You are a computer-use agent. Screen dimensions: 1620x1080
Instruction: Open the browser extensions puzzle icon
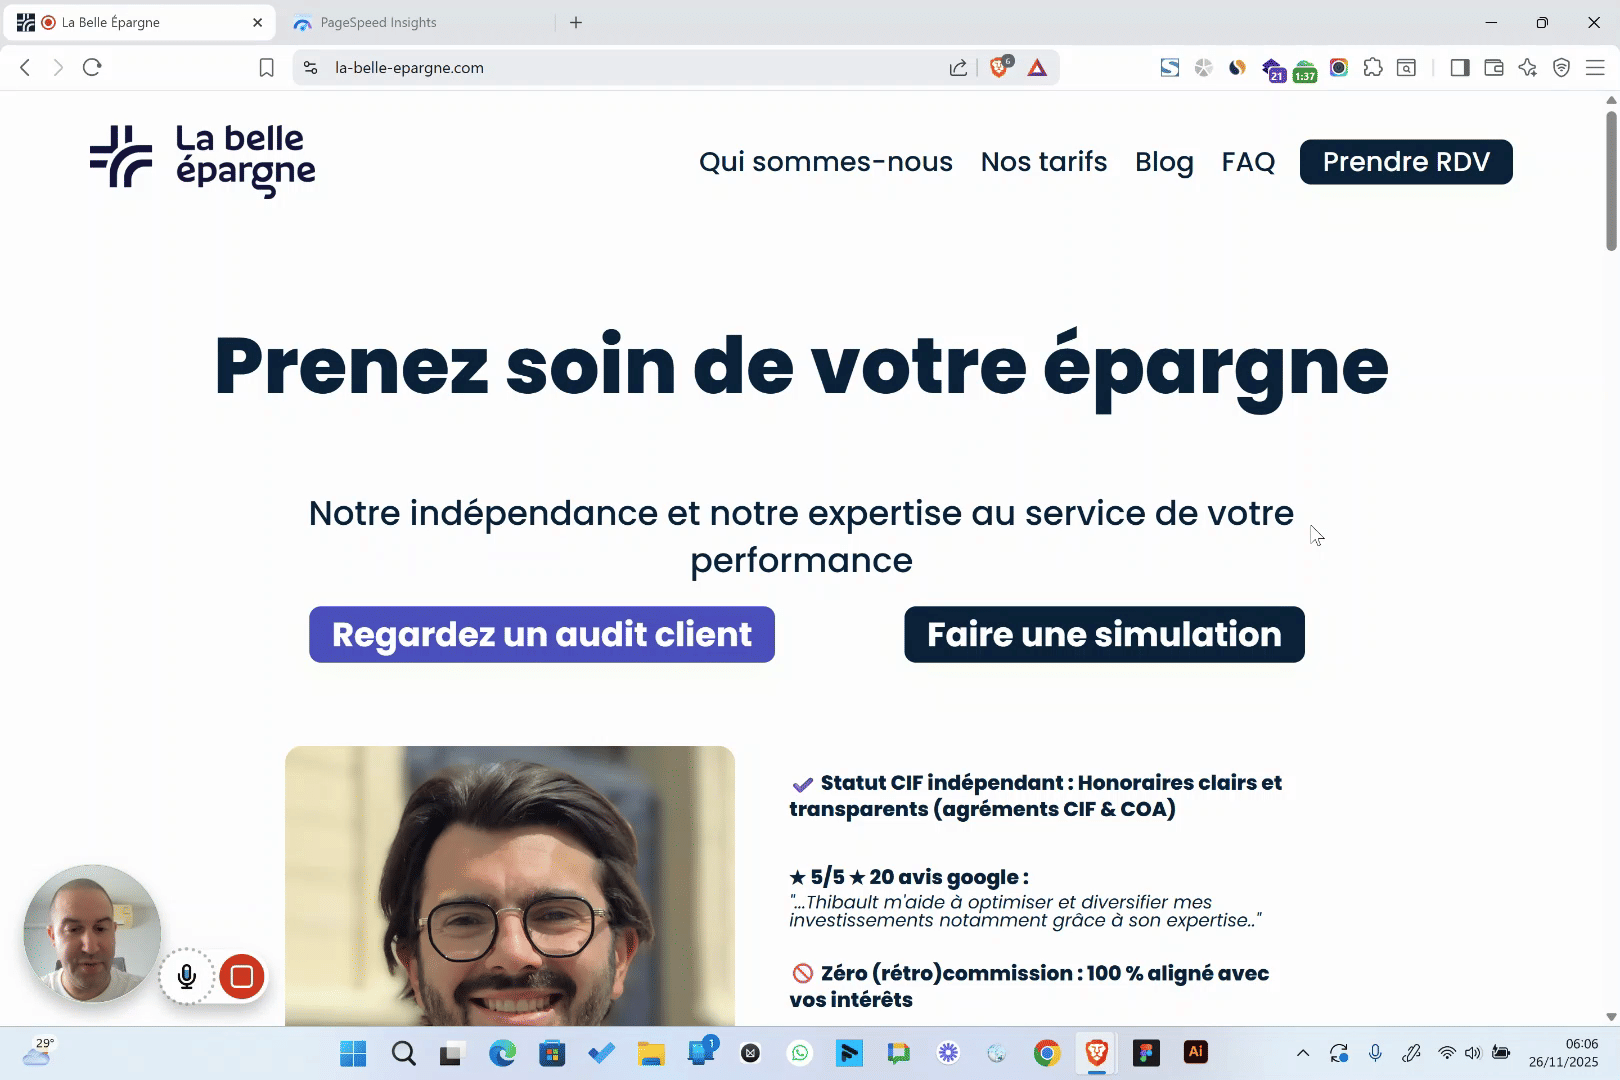1373,68
